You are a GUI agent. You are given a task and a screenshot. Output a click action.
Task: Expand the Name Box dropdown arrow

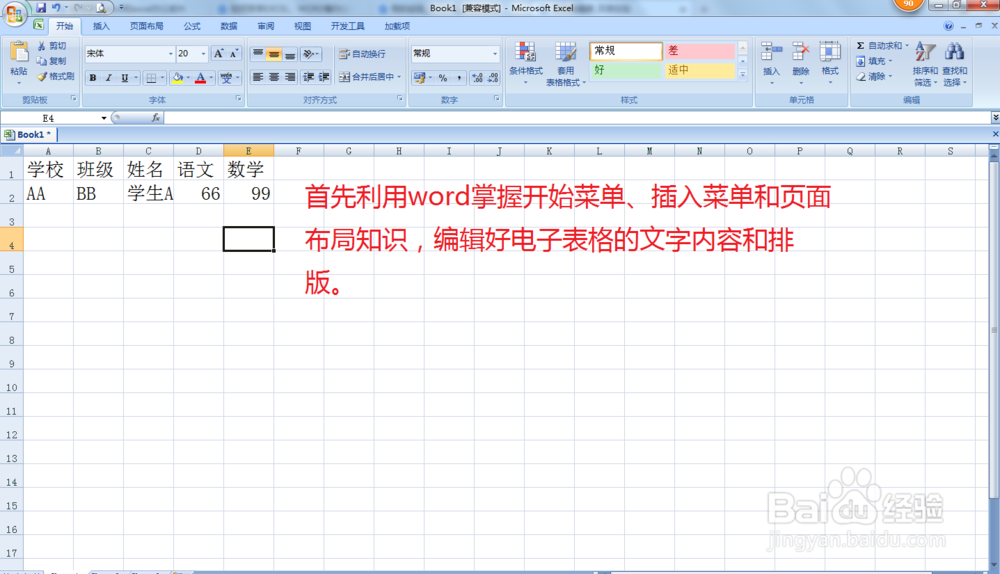pyautogui.click(x=103, y=118)
